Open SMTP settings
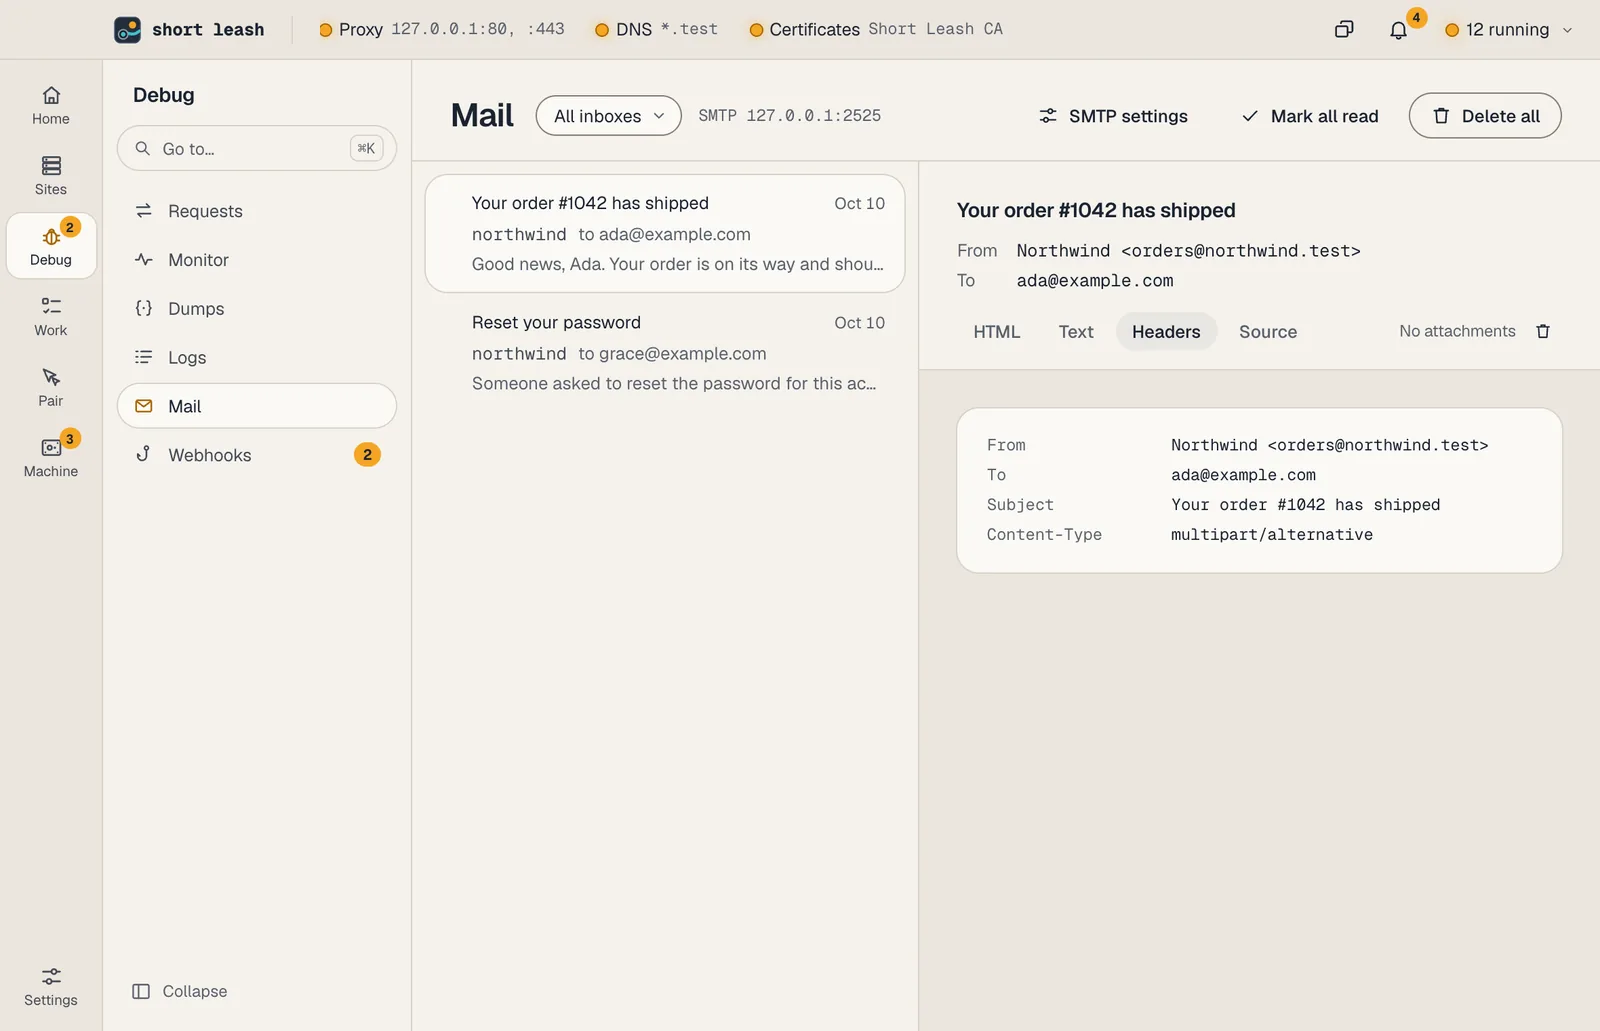The height and width of the screenshot is (1031, 1600). tap(1113, 116)
